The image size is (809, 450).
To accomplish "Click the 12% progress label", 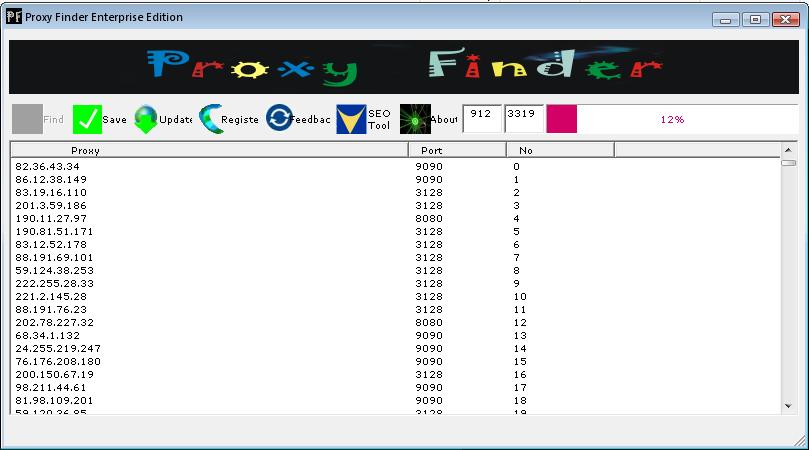I will pos(672,120).
